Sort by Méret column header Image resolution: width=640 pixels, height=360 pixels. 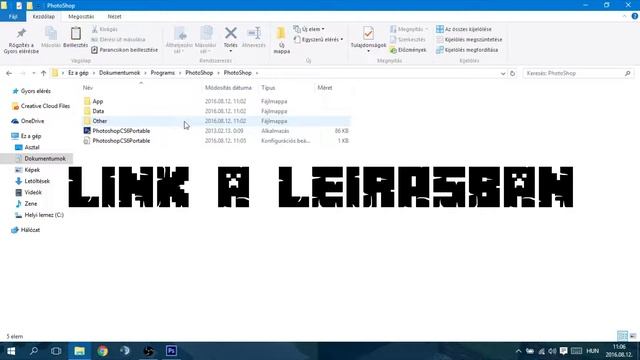click(325, 88)
